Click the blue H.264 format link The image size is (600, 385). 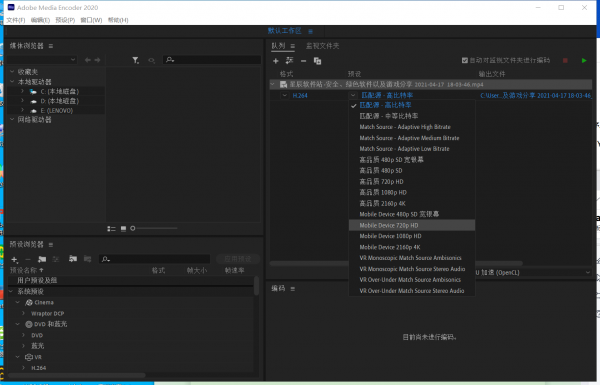(300, 96)
